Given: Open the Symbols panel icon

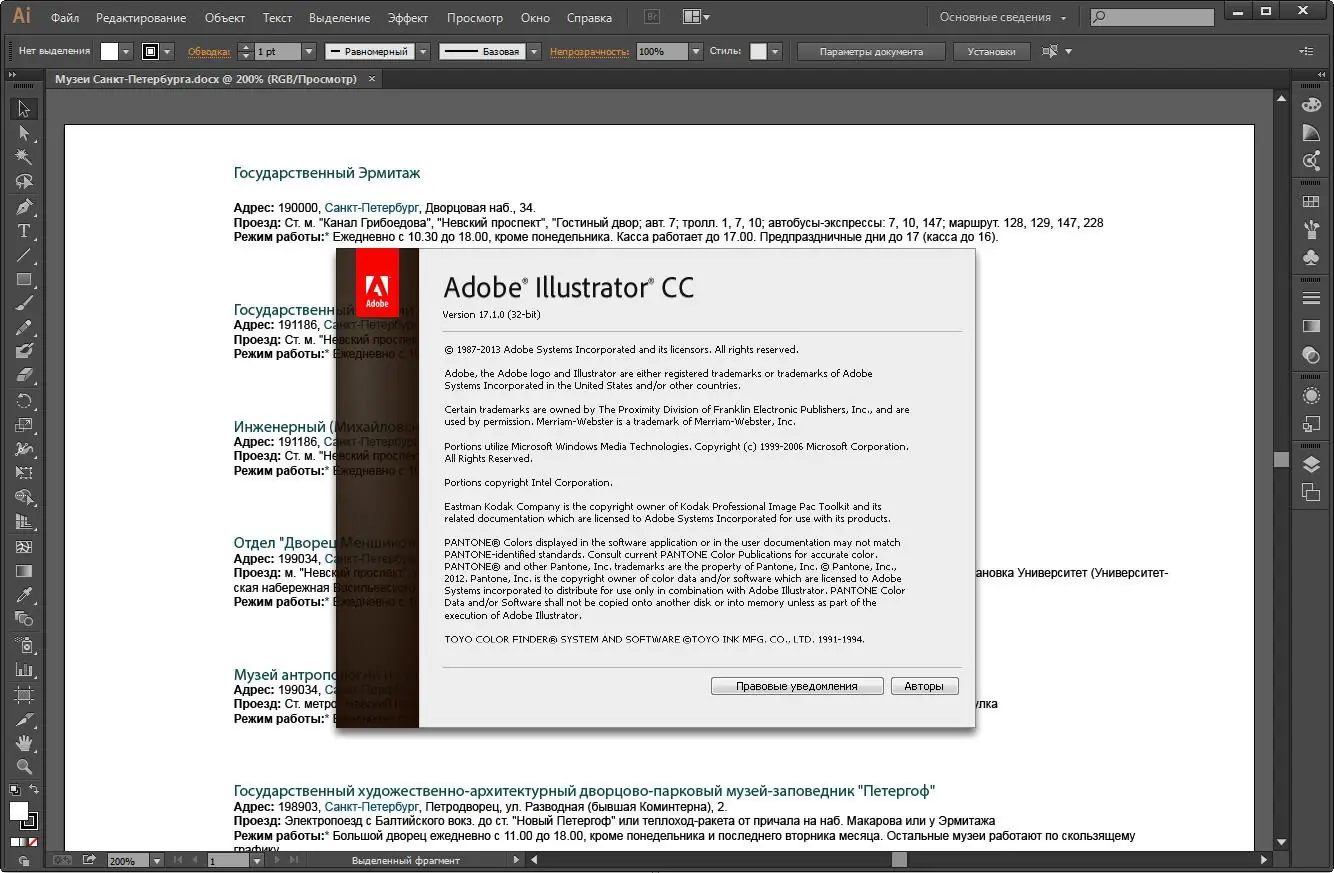Looking at the screenshot, I should point(1311,257).
